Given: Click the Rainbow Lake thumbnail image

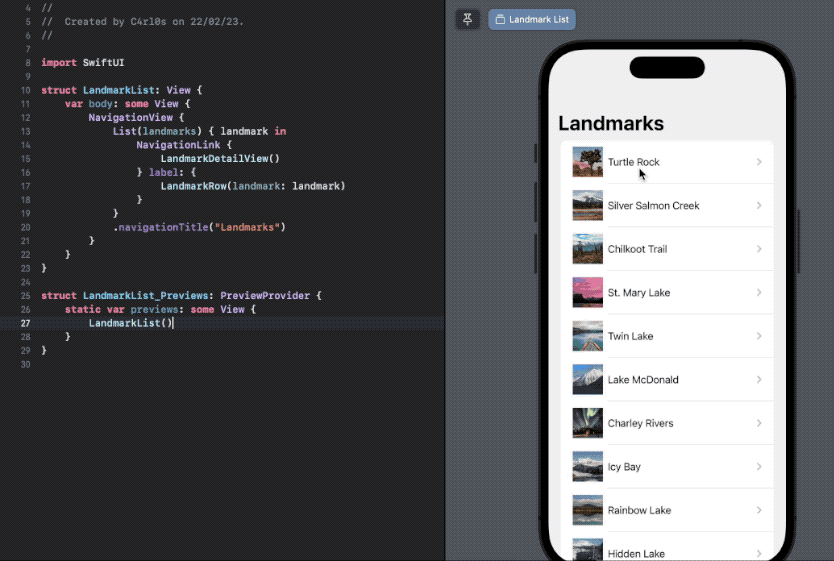Looking at the screenshot, I should pyautogui.click(x=588, y=511).
